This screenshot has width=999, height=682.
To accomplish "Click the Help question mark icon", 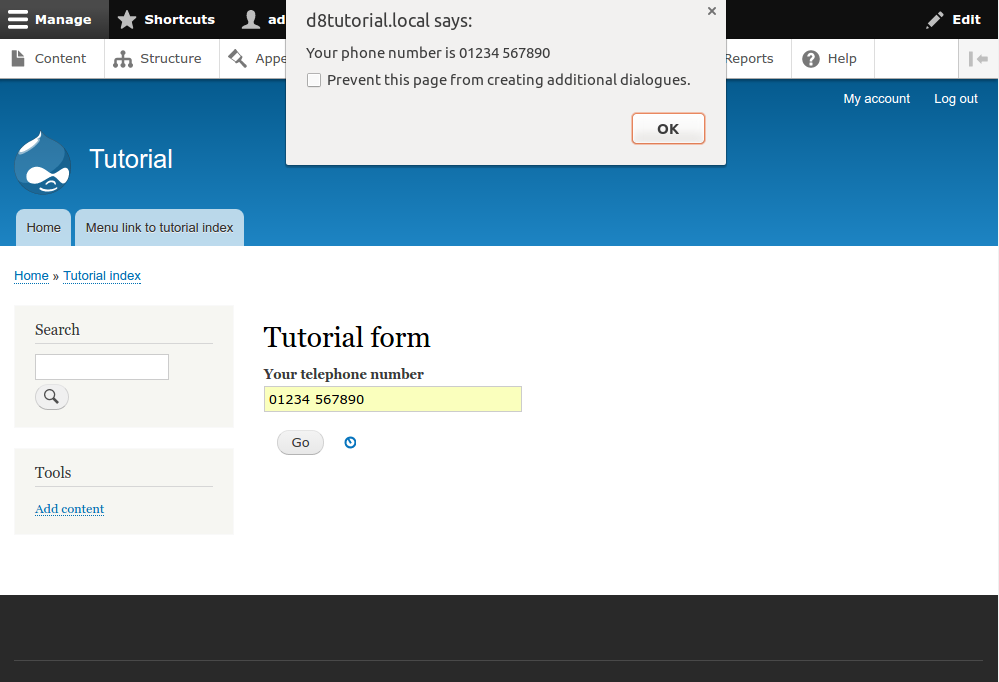I will click(x=811, y=59).
